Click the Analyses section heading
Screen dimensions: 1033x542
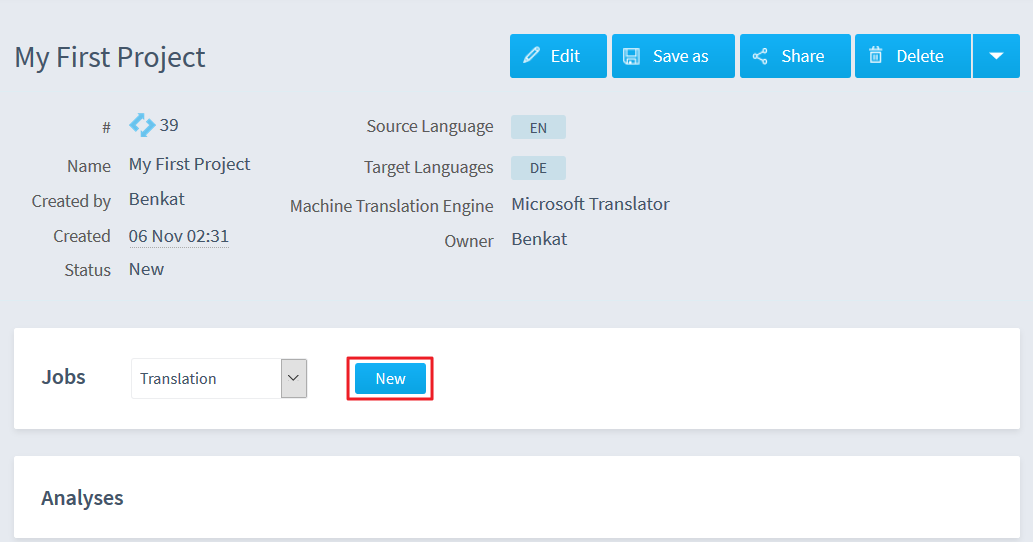click(82, 498)
